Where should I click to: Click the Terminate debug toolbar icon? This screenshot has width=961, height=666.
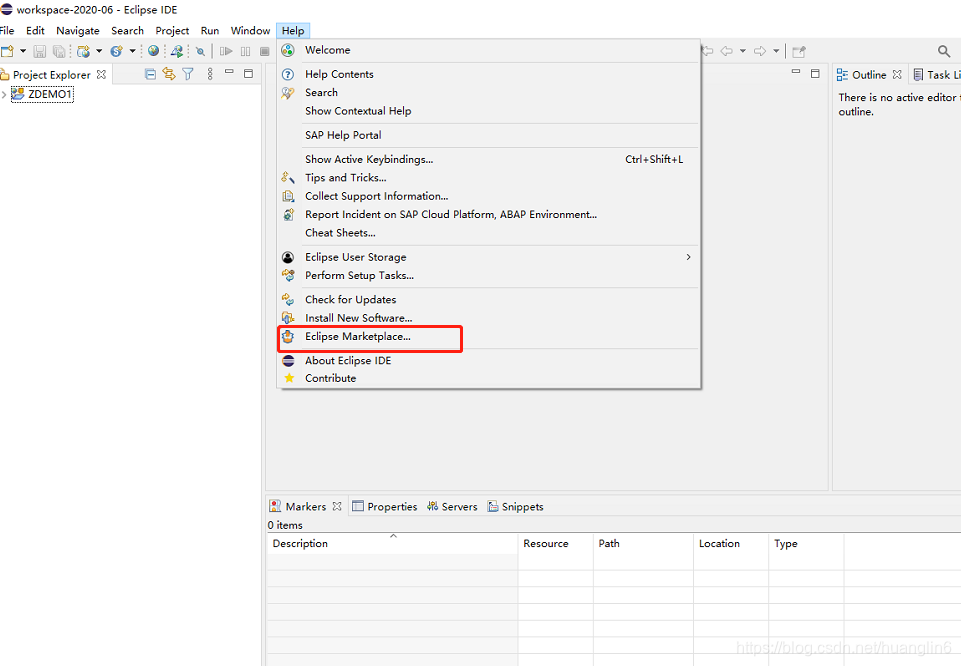coord(265,51)
